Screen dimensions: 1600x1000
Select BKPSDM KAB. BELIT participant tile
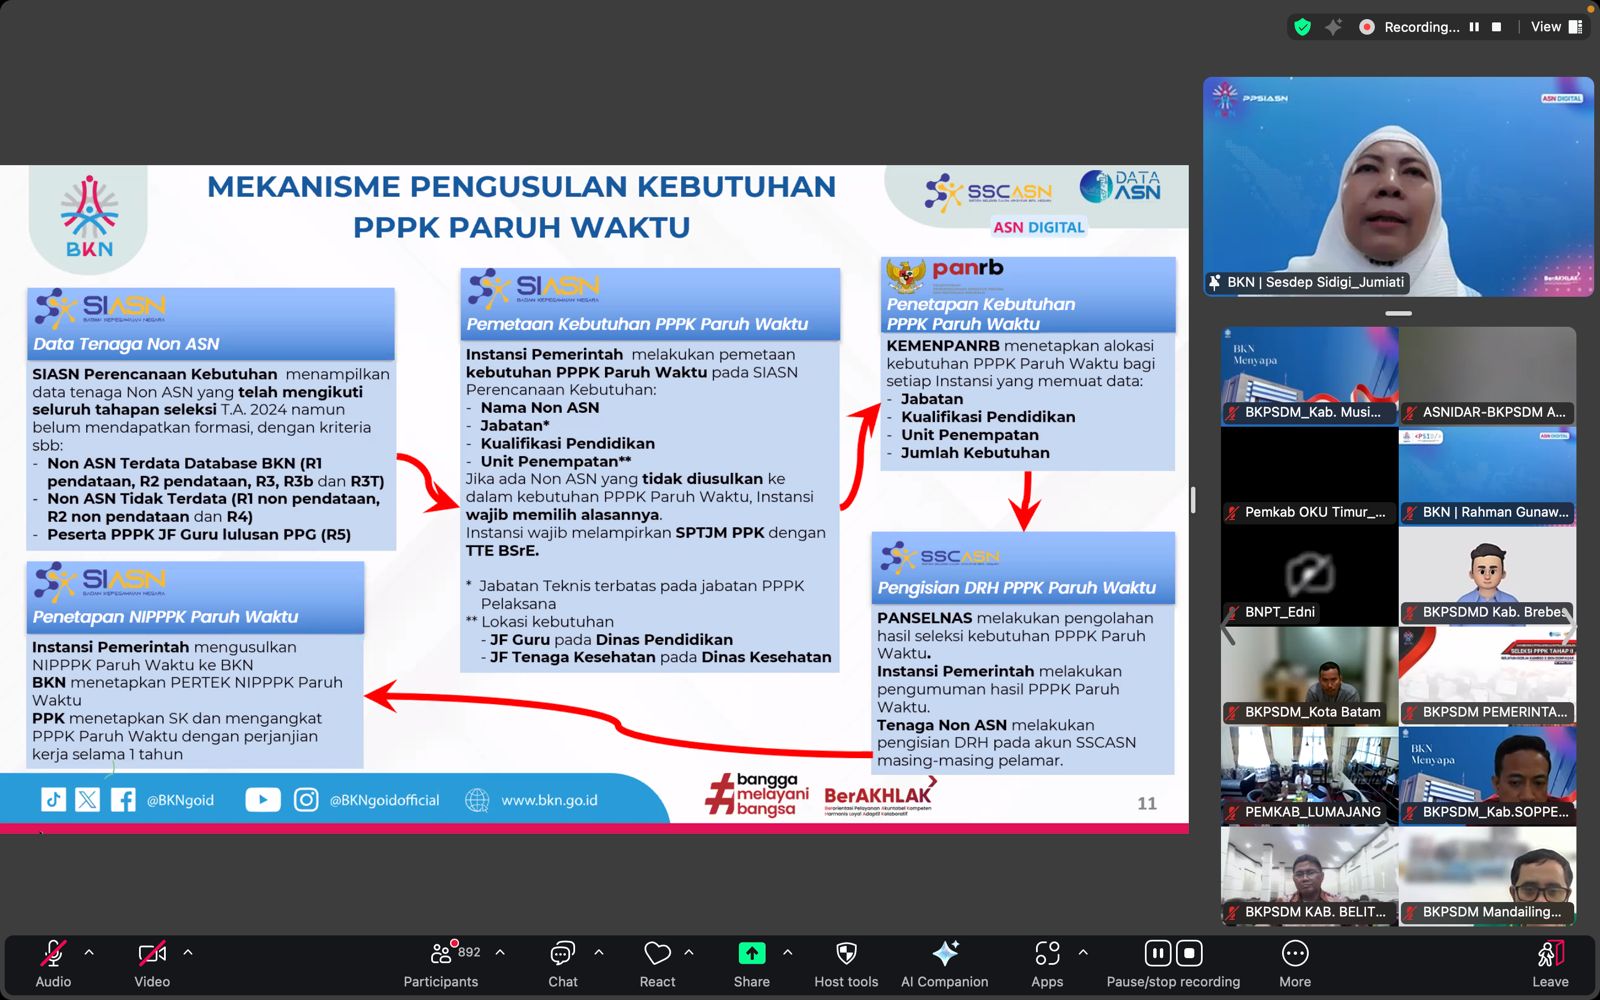tap(1309, 876)
